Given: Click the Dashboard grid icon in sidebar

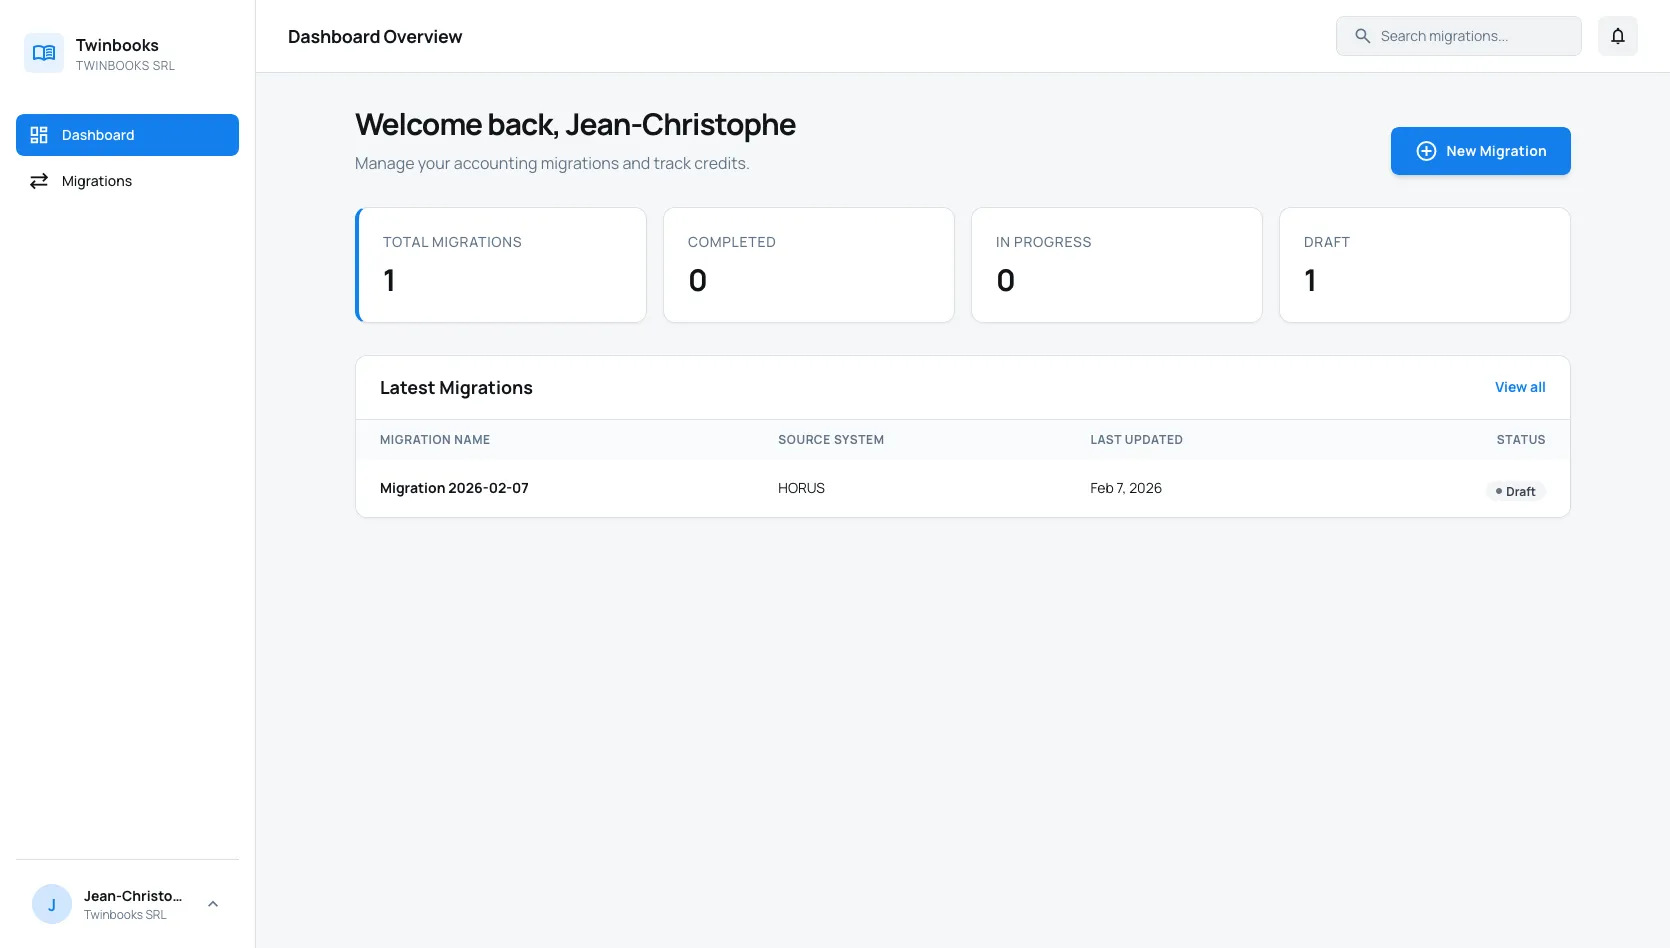Looking at the screenshot, I should [39, 135].
